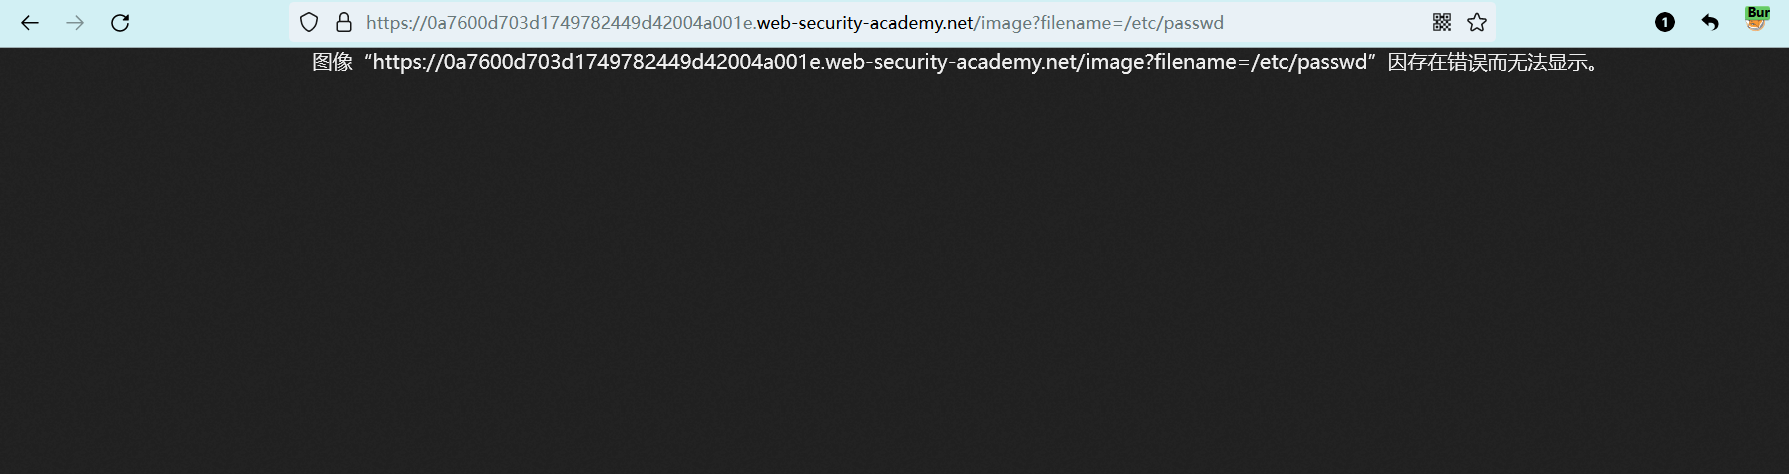This screenshot has height=474, width=1789.
Task: Reload the current page
Action: coord(120,23)
